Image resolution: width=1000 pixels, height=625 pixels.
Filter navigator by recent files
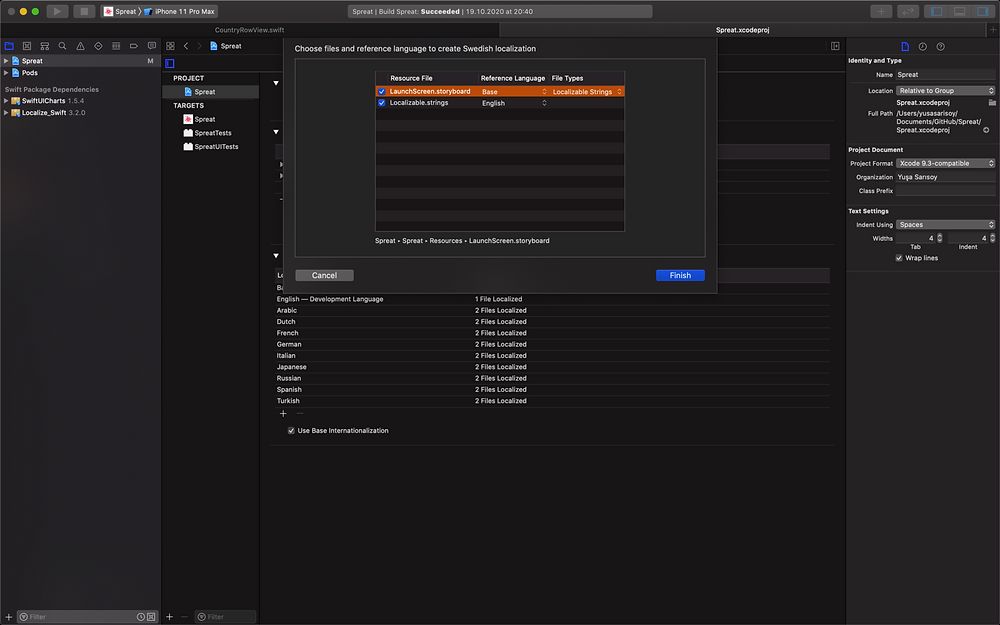pyautogui.click(x=140, y=617)
